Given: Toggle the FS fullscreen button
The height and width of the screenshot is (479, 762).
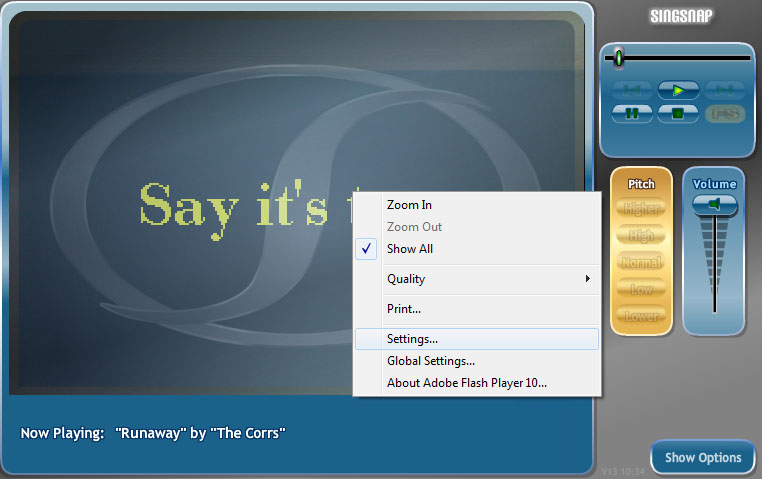Looking at the screenshot, I should click(725, 114).
